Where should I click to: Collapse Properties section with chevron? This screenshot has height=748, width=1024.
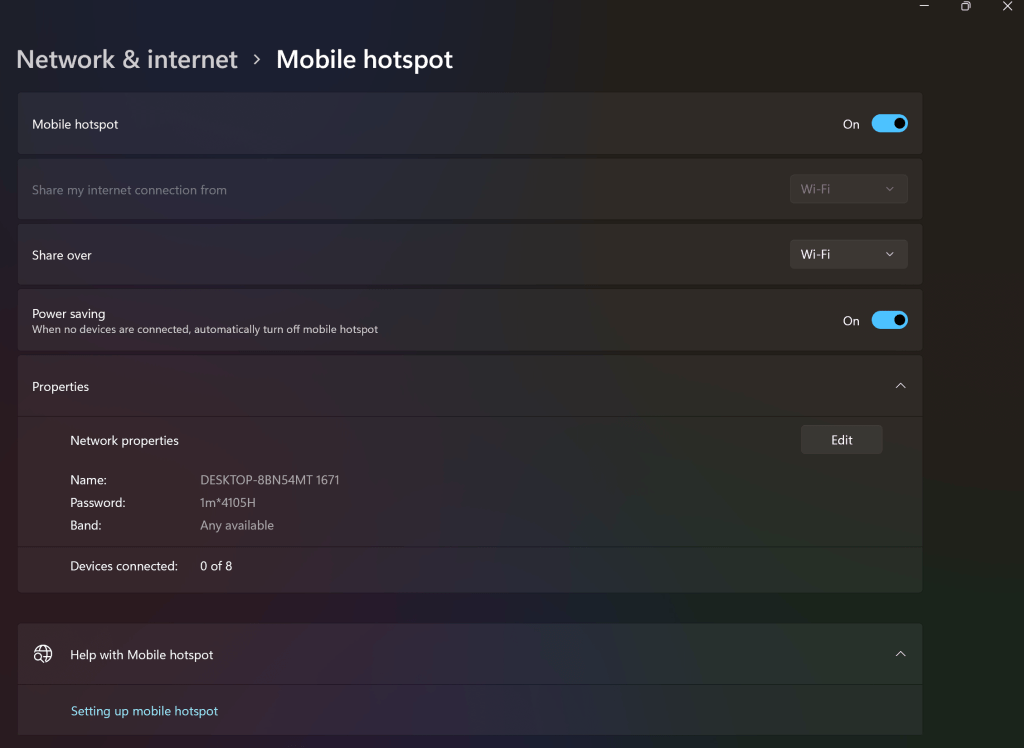[901, 386]
